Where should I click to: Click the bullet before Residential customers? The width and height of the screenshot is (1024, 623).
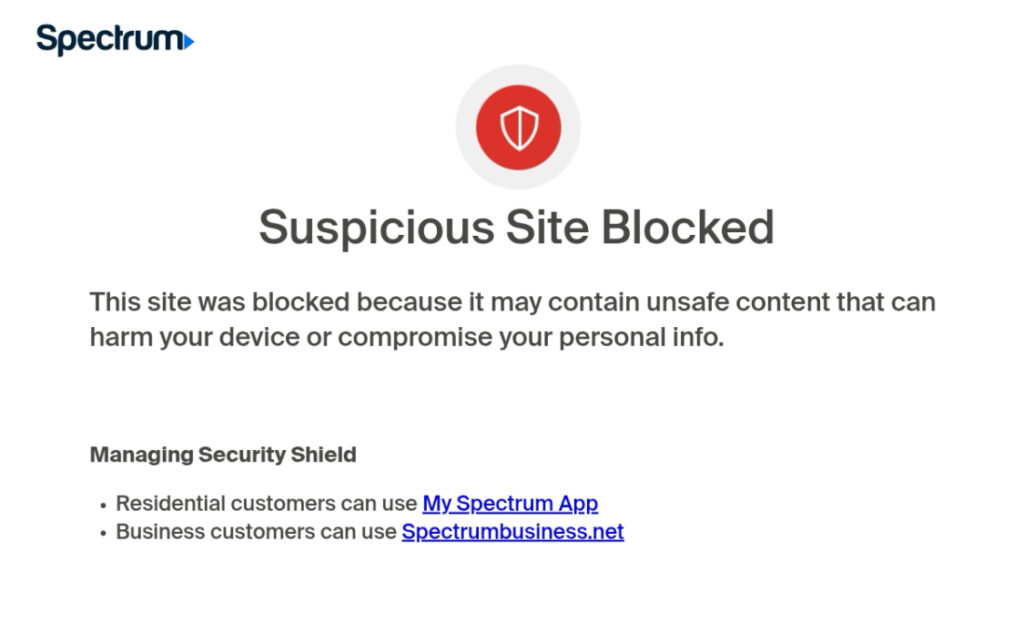pyautogui.click(x=103, y=504)
